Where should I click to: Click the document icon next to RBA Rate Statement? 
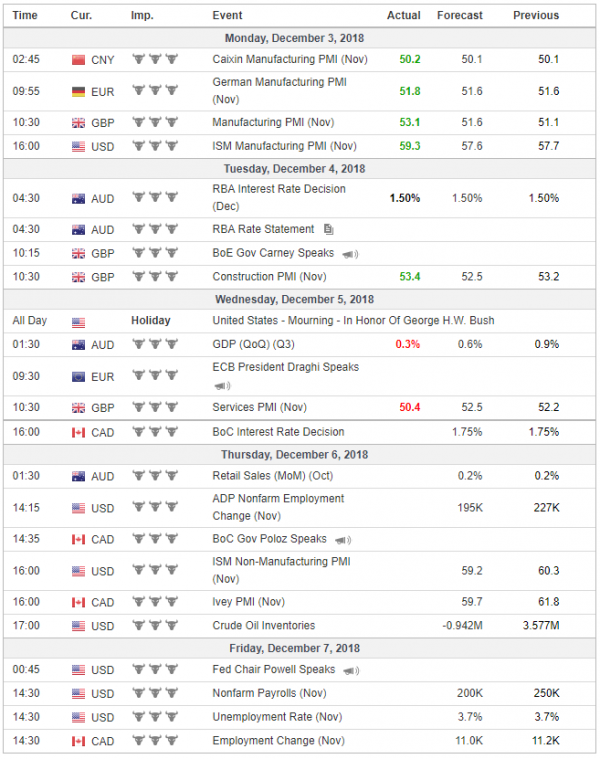[x=329, y=229]
